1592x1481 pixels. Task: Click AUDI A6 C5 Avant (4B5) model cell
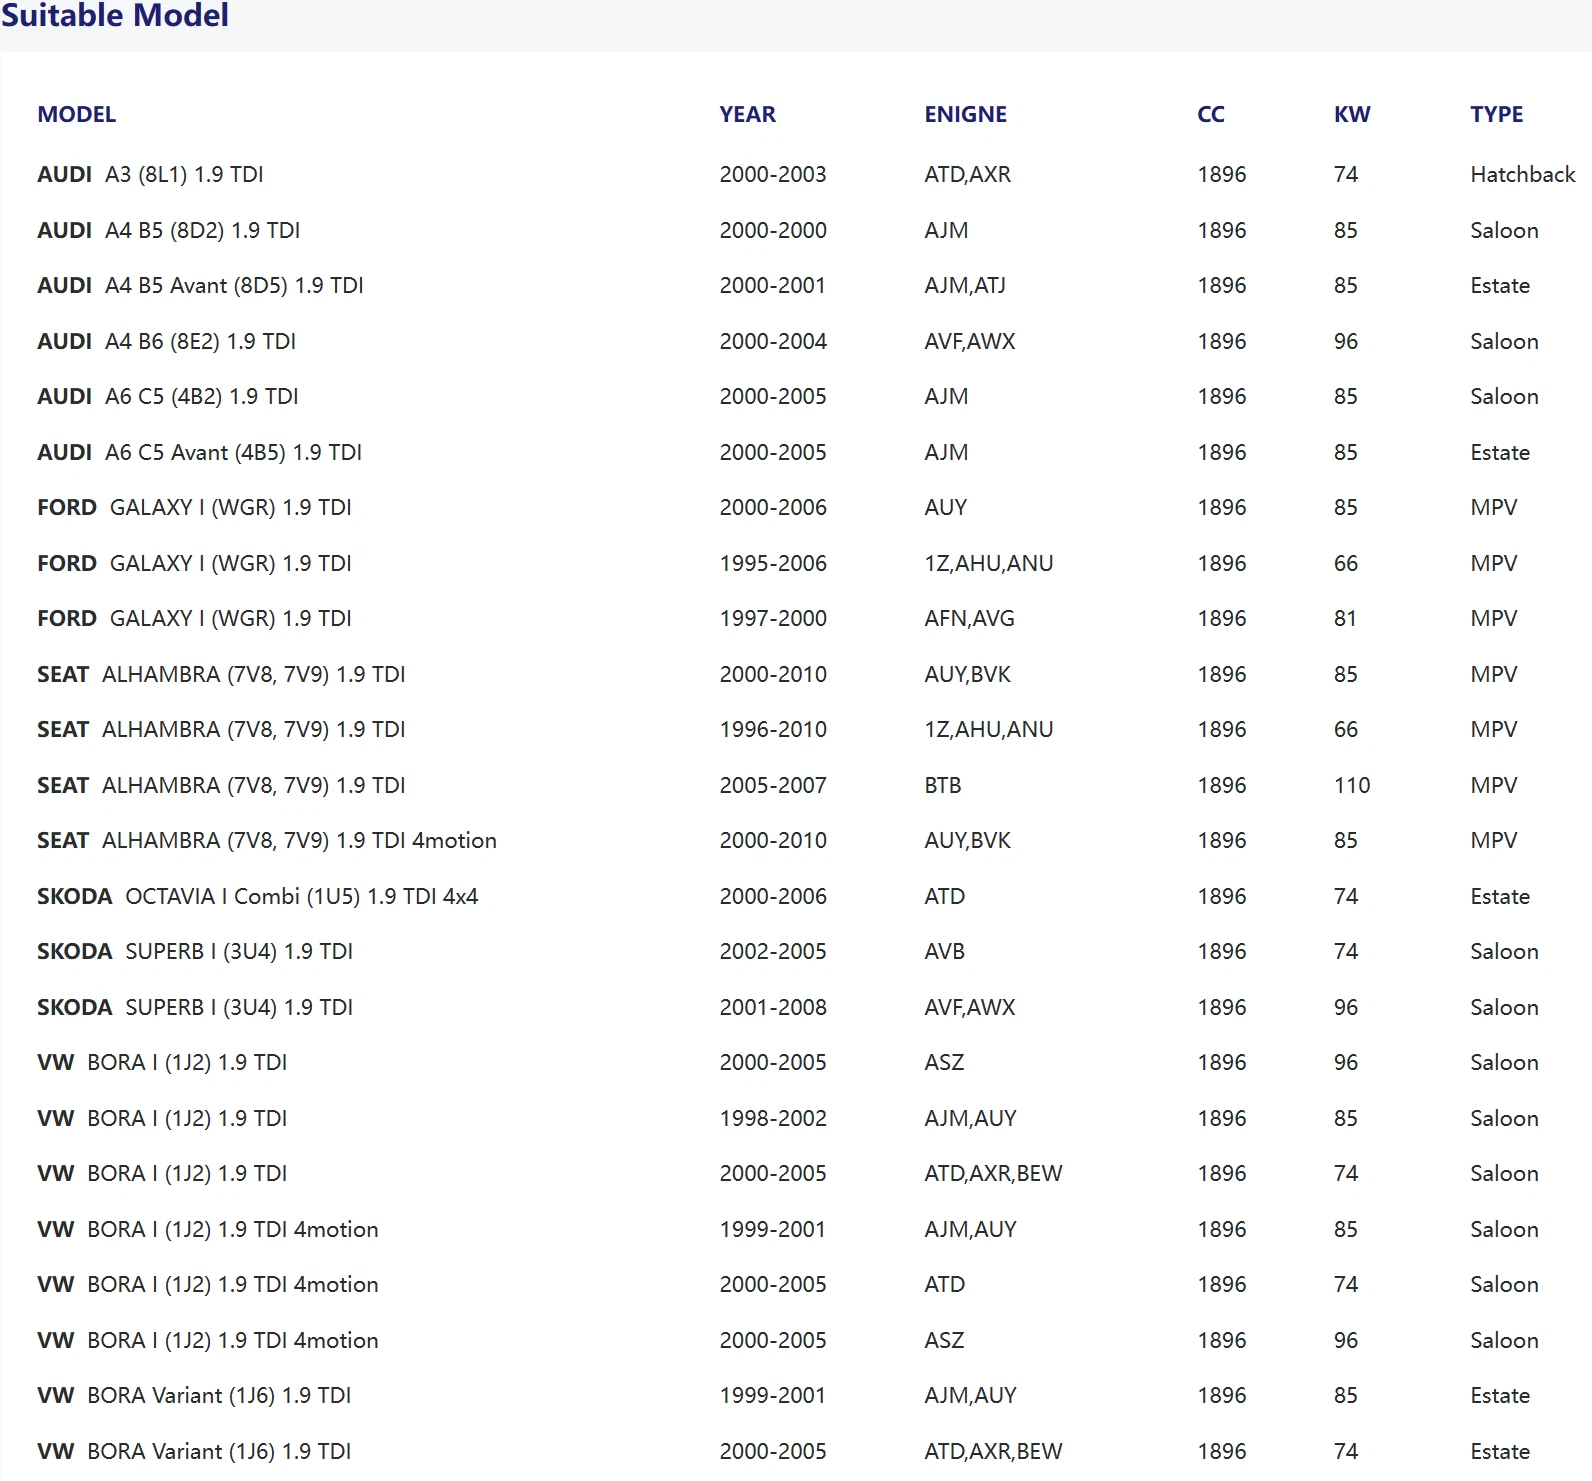[x=200, y=452]
